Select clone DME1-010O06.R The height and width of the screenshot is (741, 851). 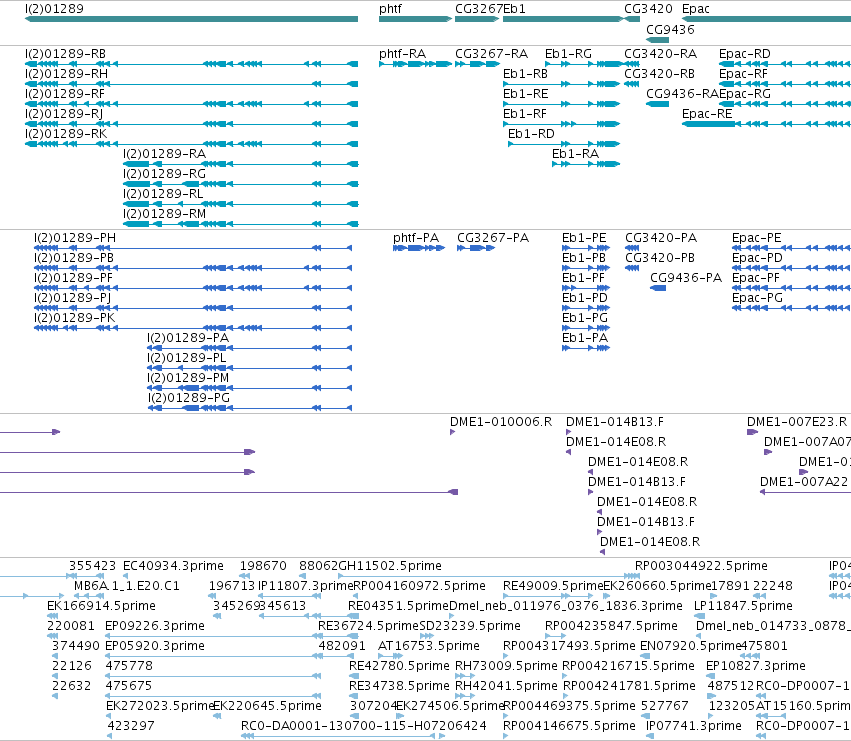tap(501, 422)
